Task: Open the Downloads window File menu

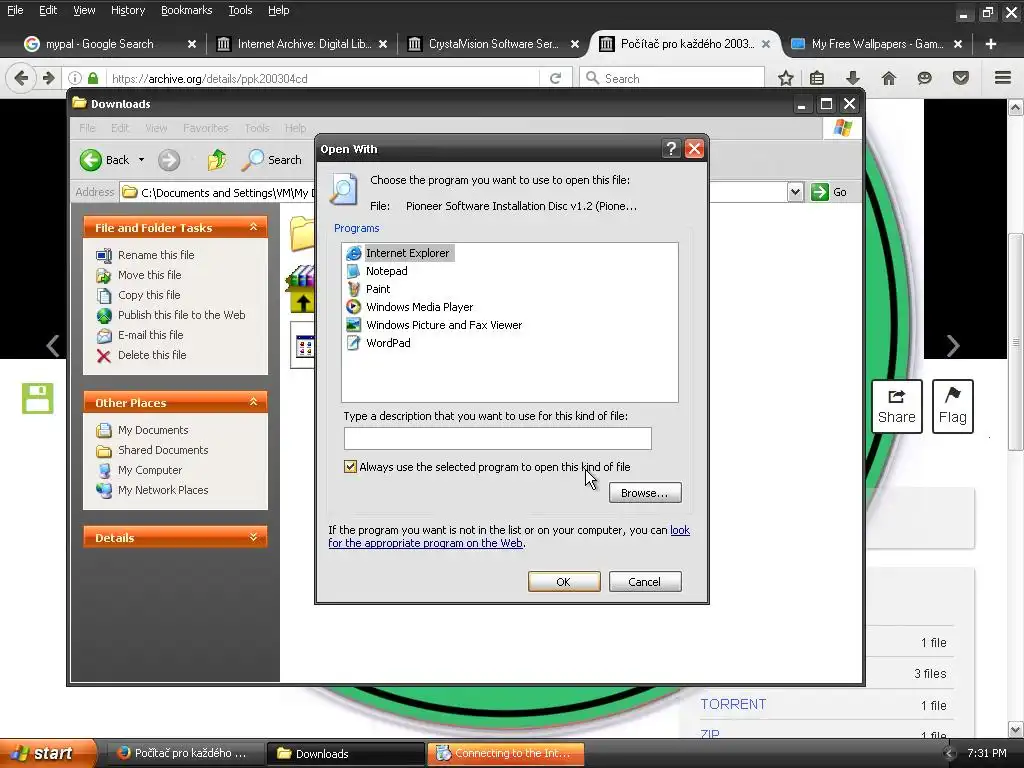Action: pyautogui.click(x=88, y=128)
